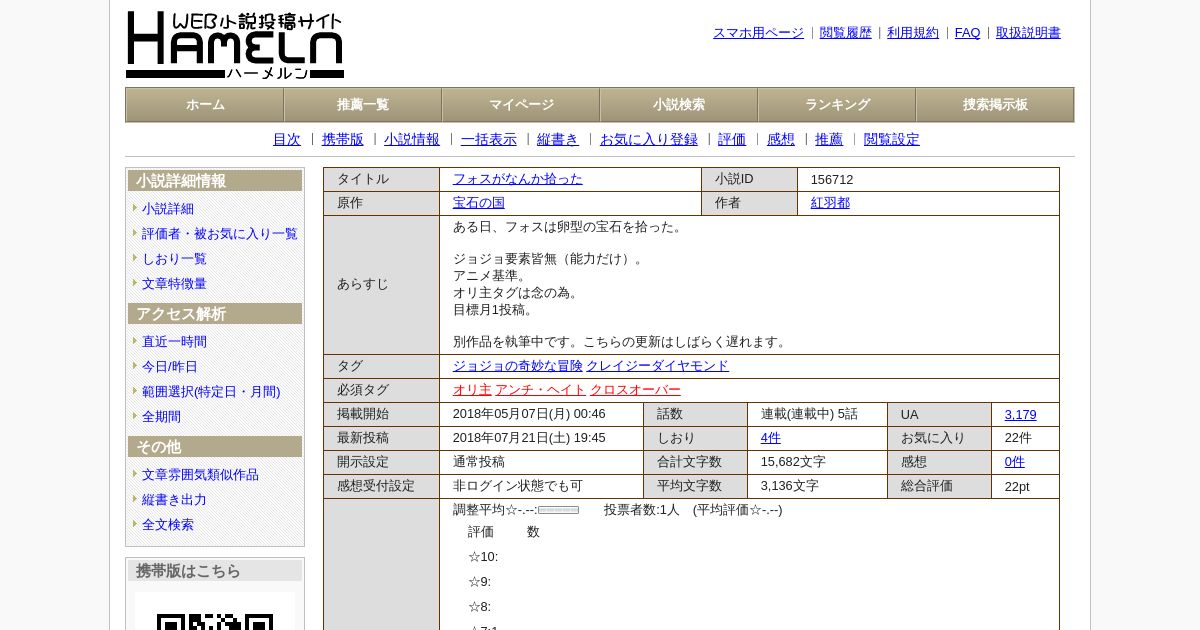Click the ☆10: rating row
1200x630 pixels.
483,557
